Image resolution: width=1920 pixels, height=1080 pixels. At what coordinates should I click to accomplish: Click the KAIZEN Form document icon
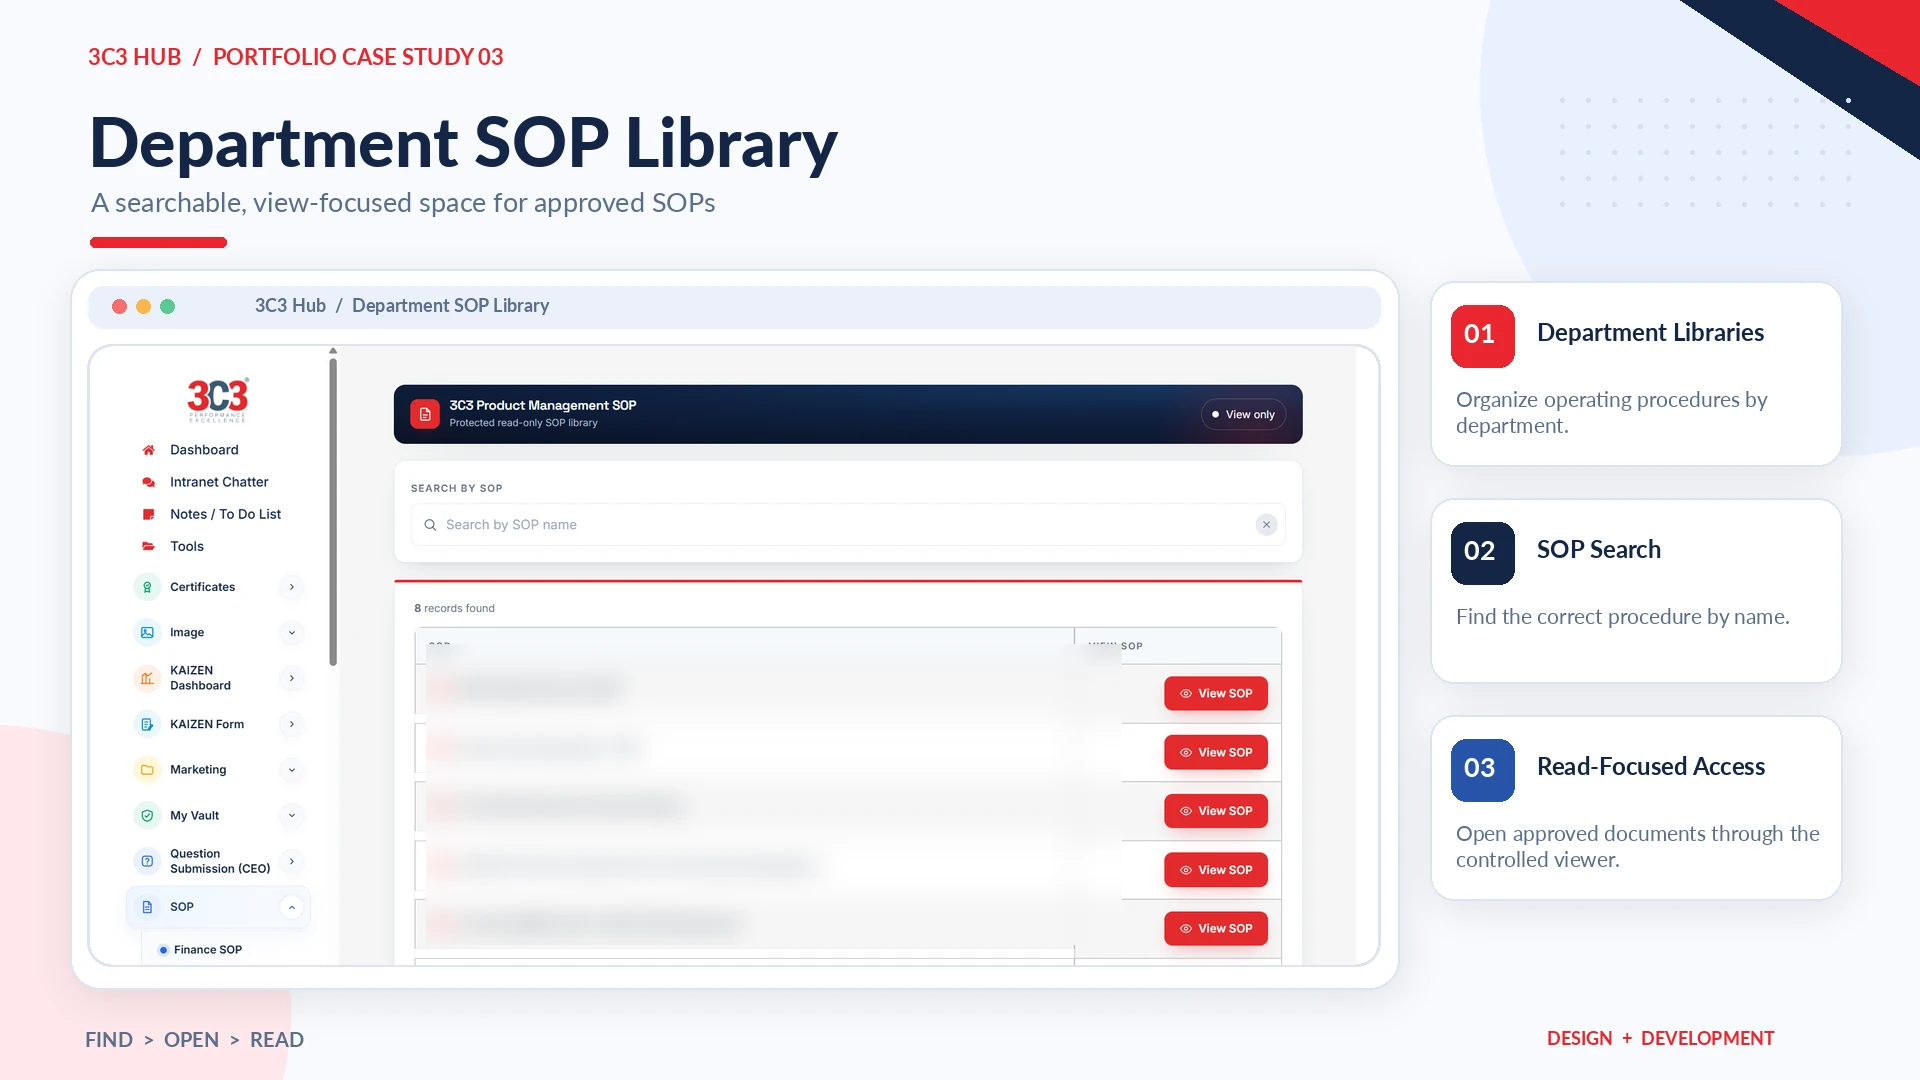147,724
